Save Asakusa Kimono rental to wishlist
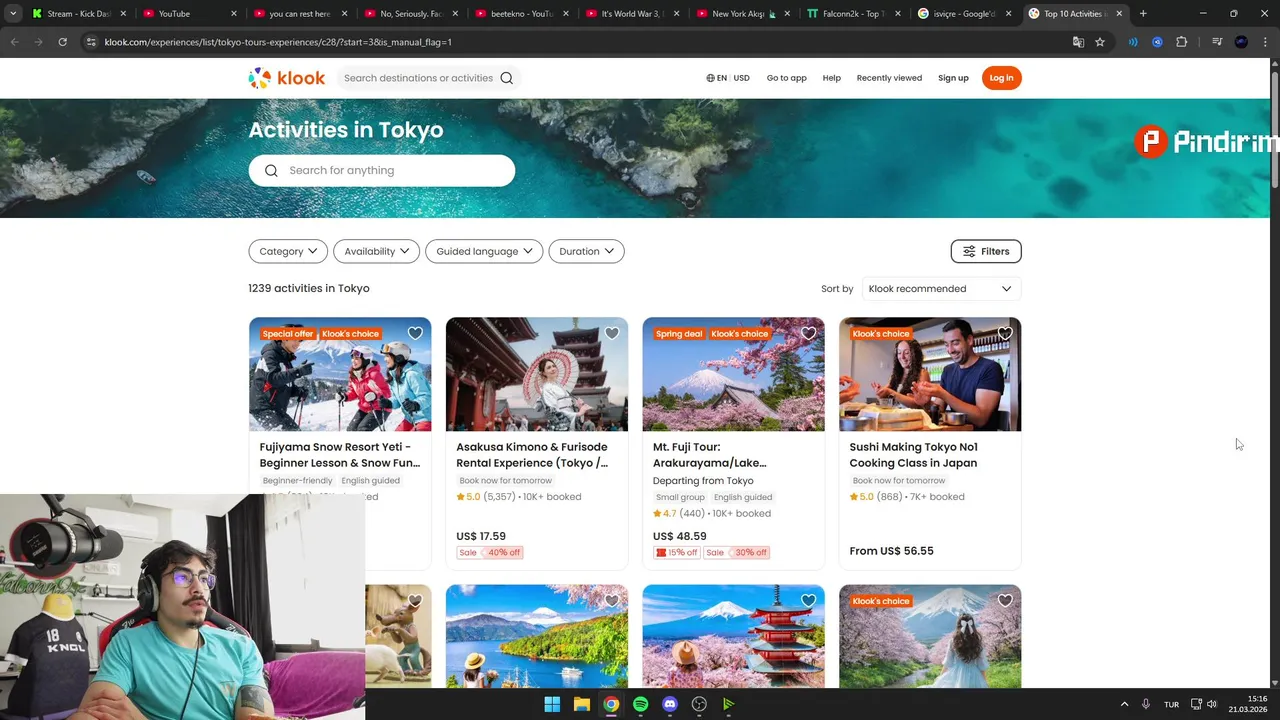Screen dimensions: 1280x720 pyautogui.click(x=612, y=333)
